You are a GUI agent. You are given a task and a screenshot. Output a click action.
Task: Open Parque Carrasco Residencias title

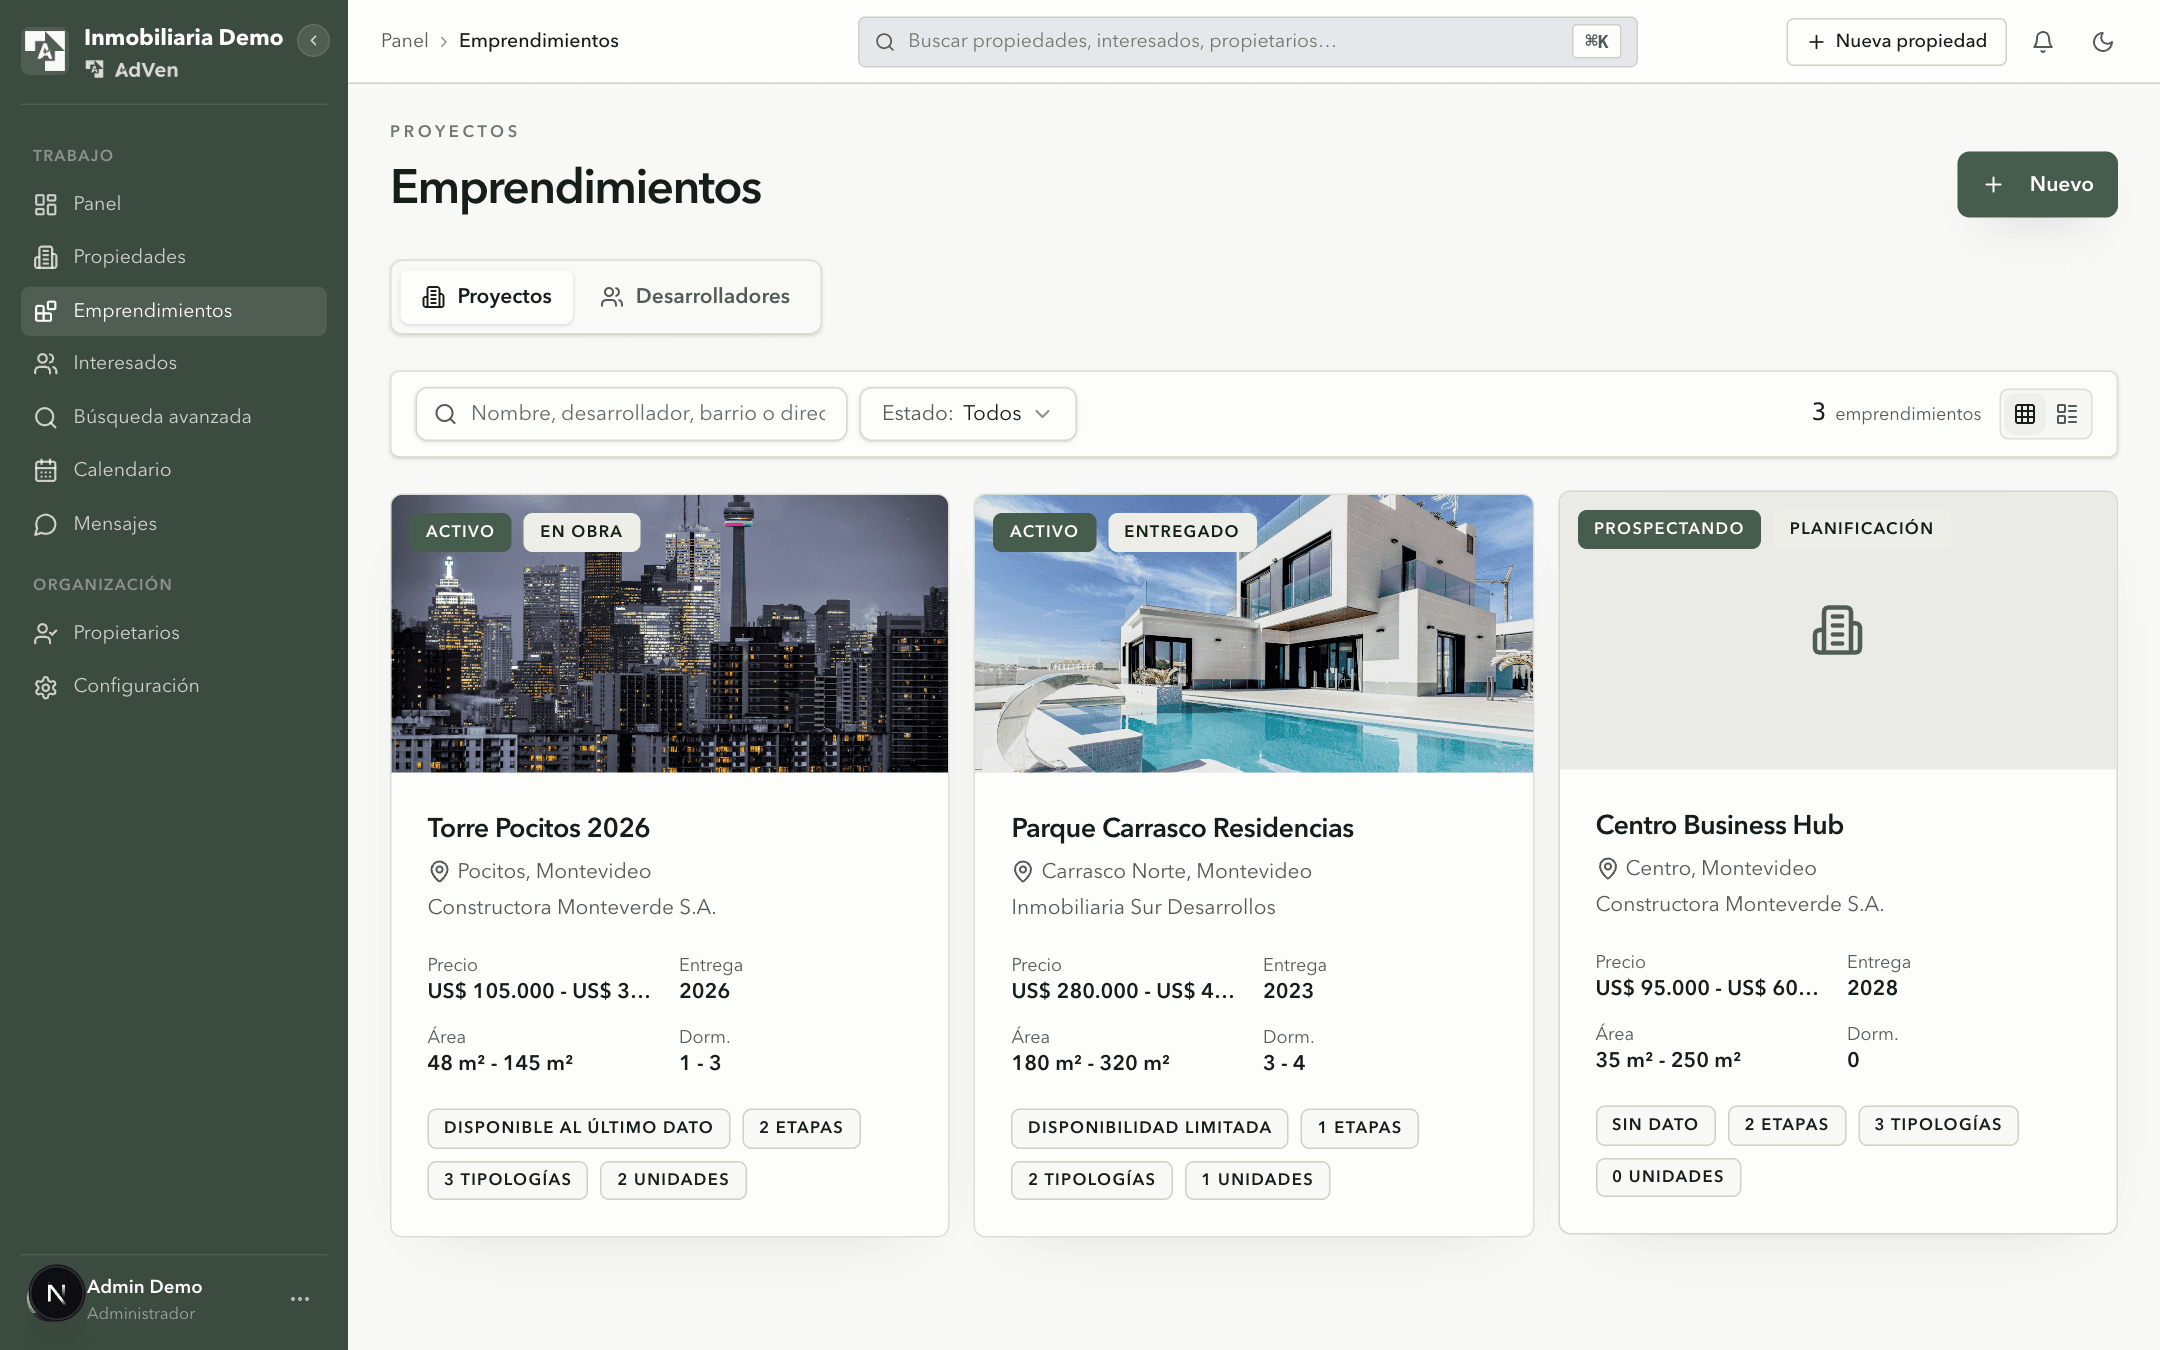click(1182, 828)
